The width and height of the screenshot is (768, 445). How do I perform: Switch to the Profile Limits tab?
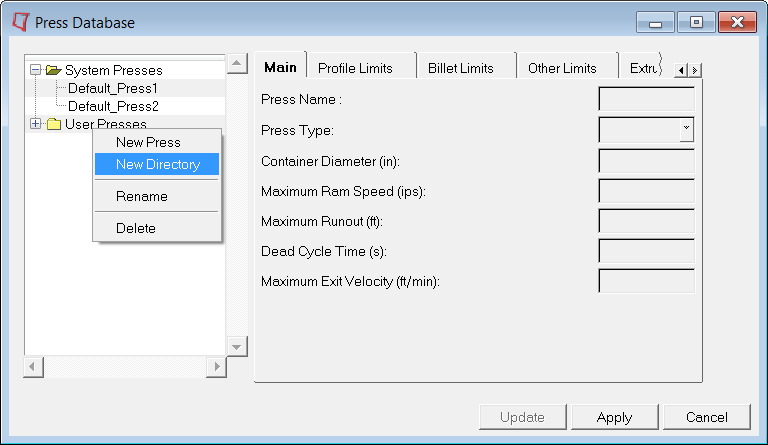click(x=355, y=68)
